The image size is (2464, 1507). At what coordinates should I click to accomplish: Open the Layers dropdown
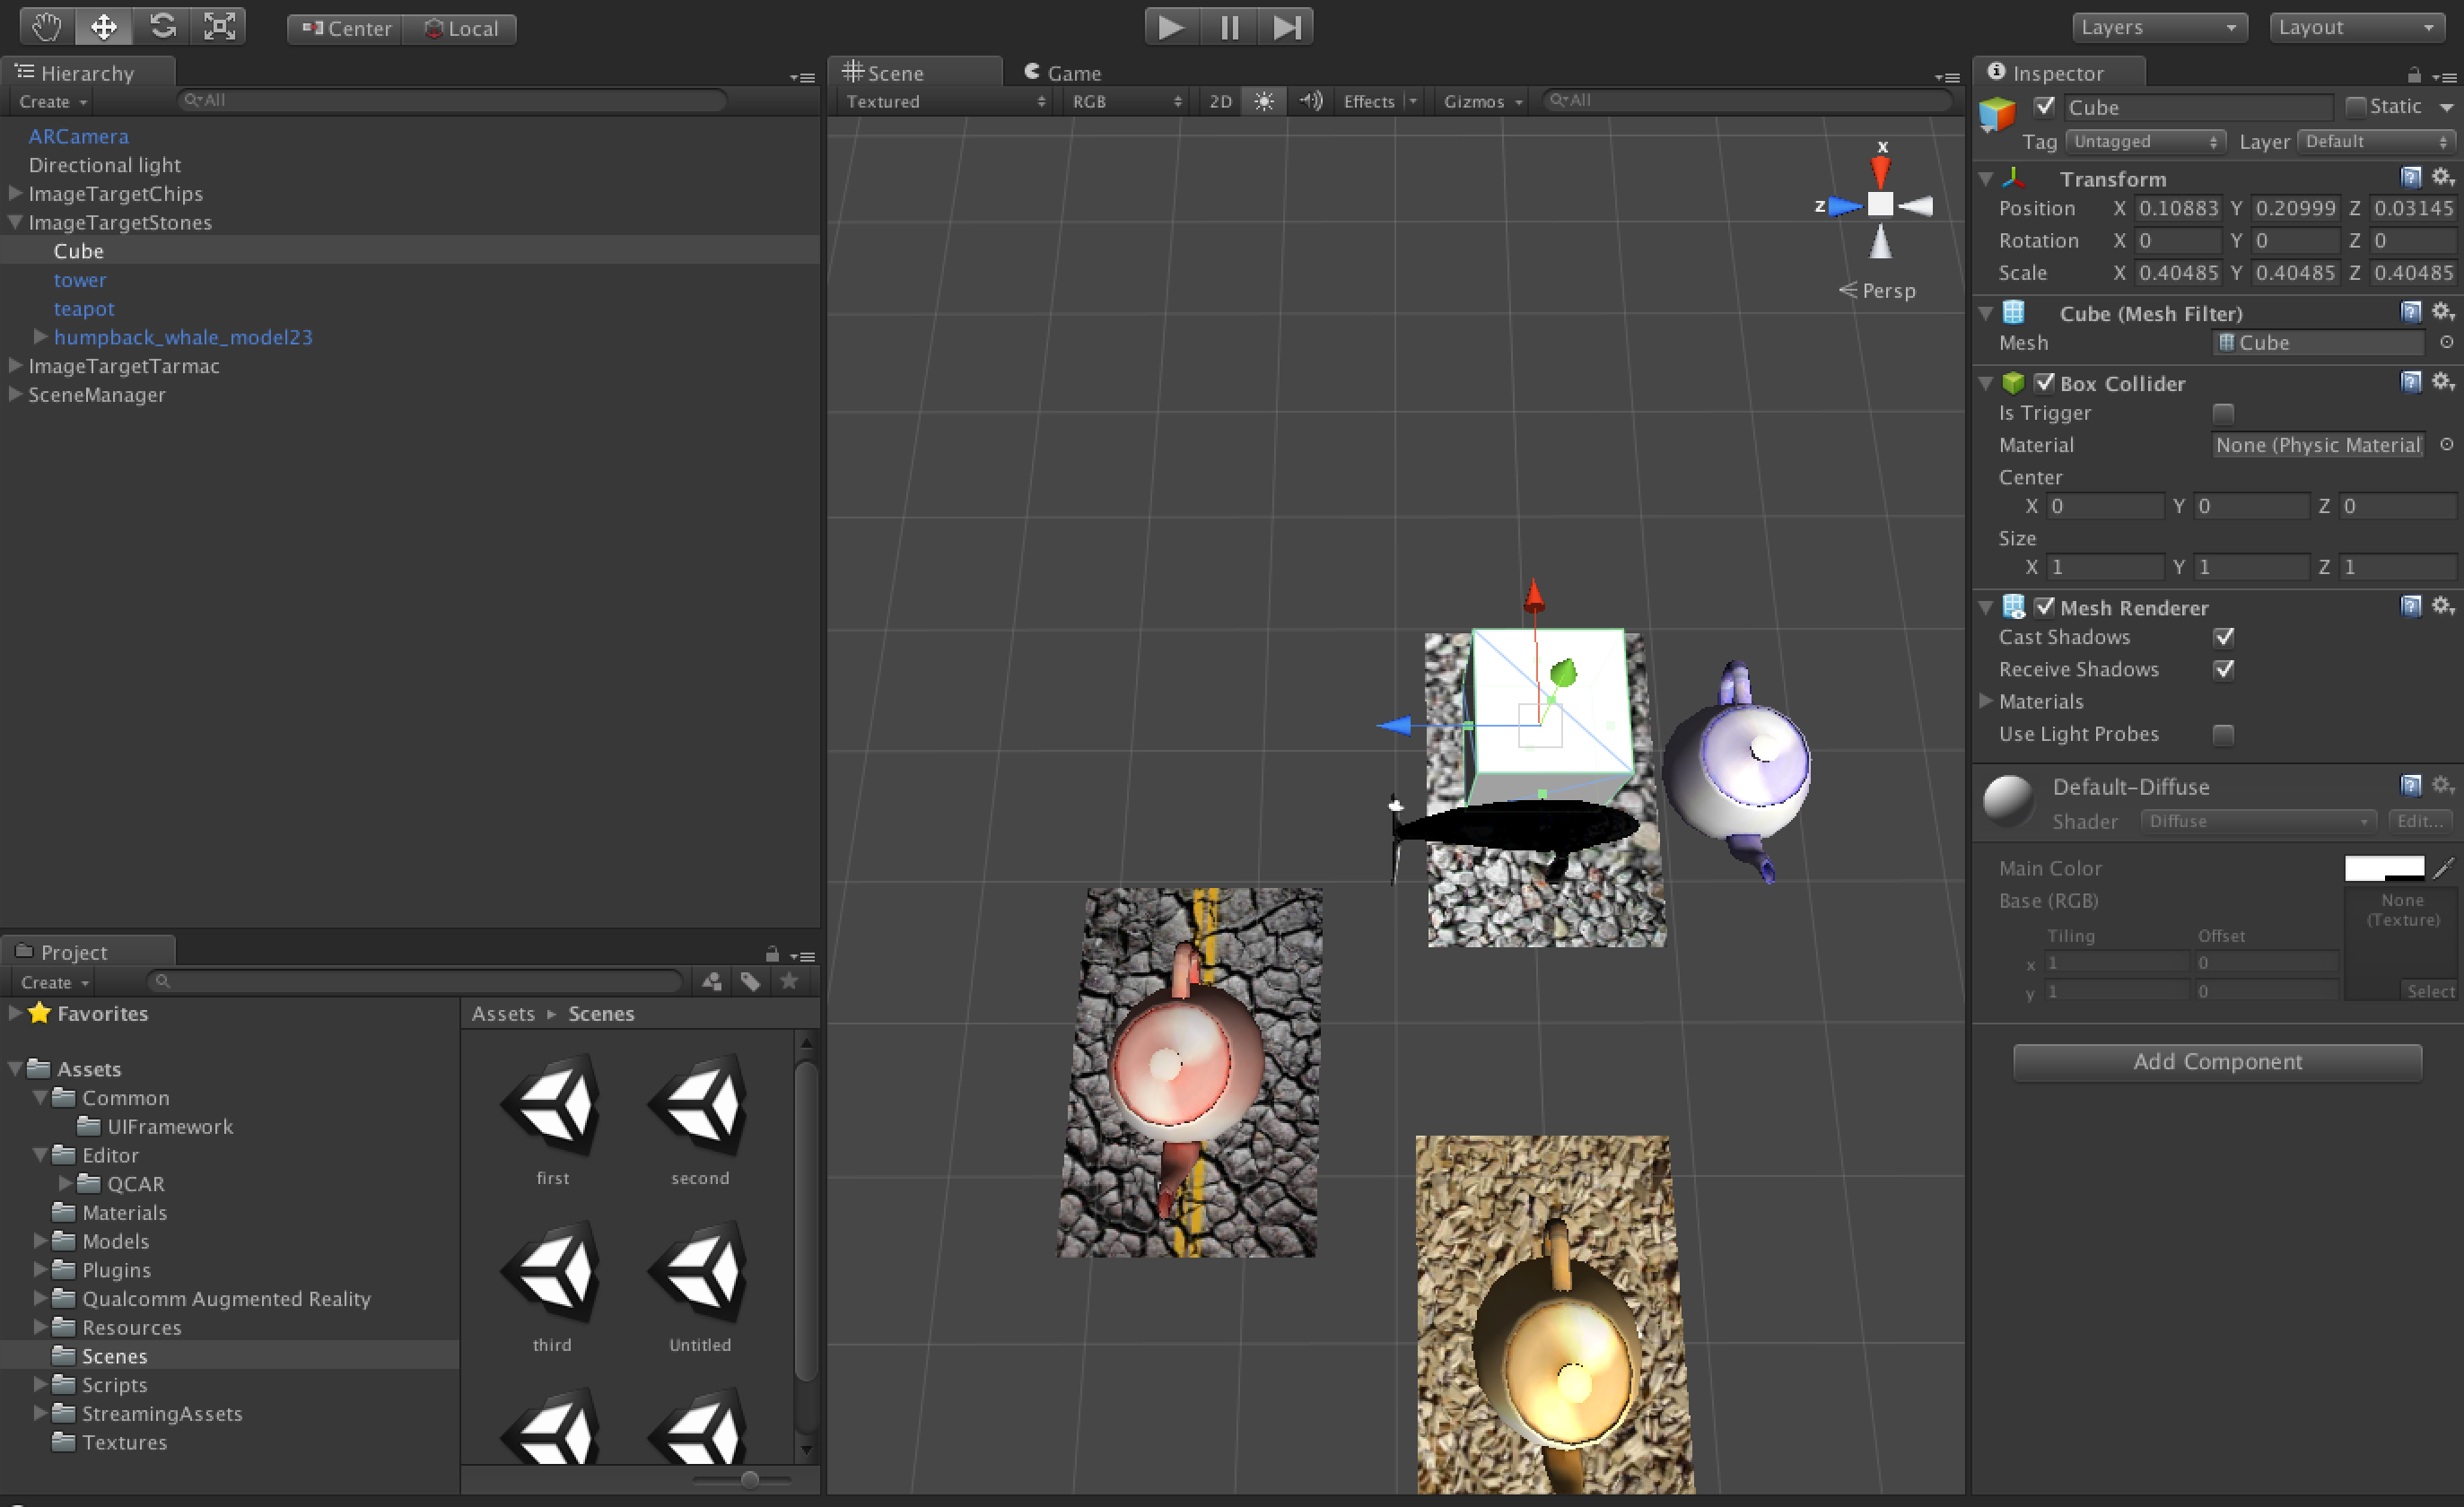[2159, 27]
